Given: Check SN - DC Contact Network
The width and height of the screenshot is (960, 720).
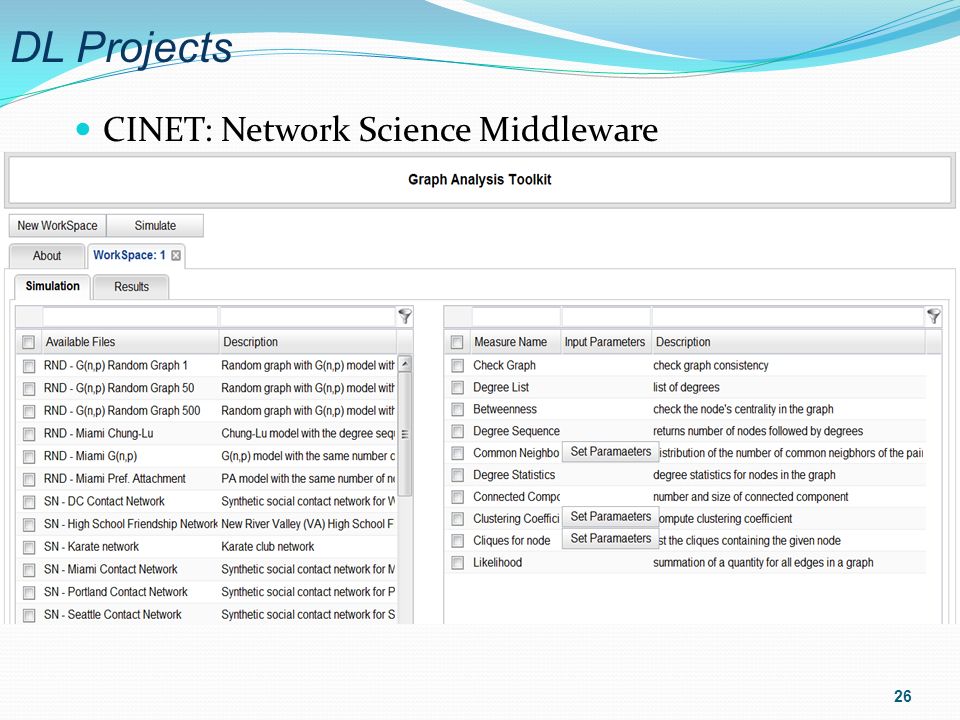Looking at the screenshot, I should (29, 502).
